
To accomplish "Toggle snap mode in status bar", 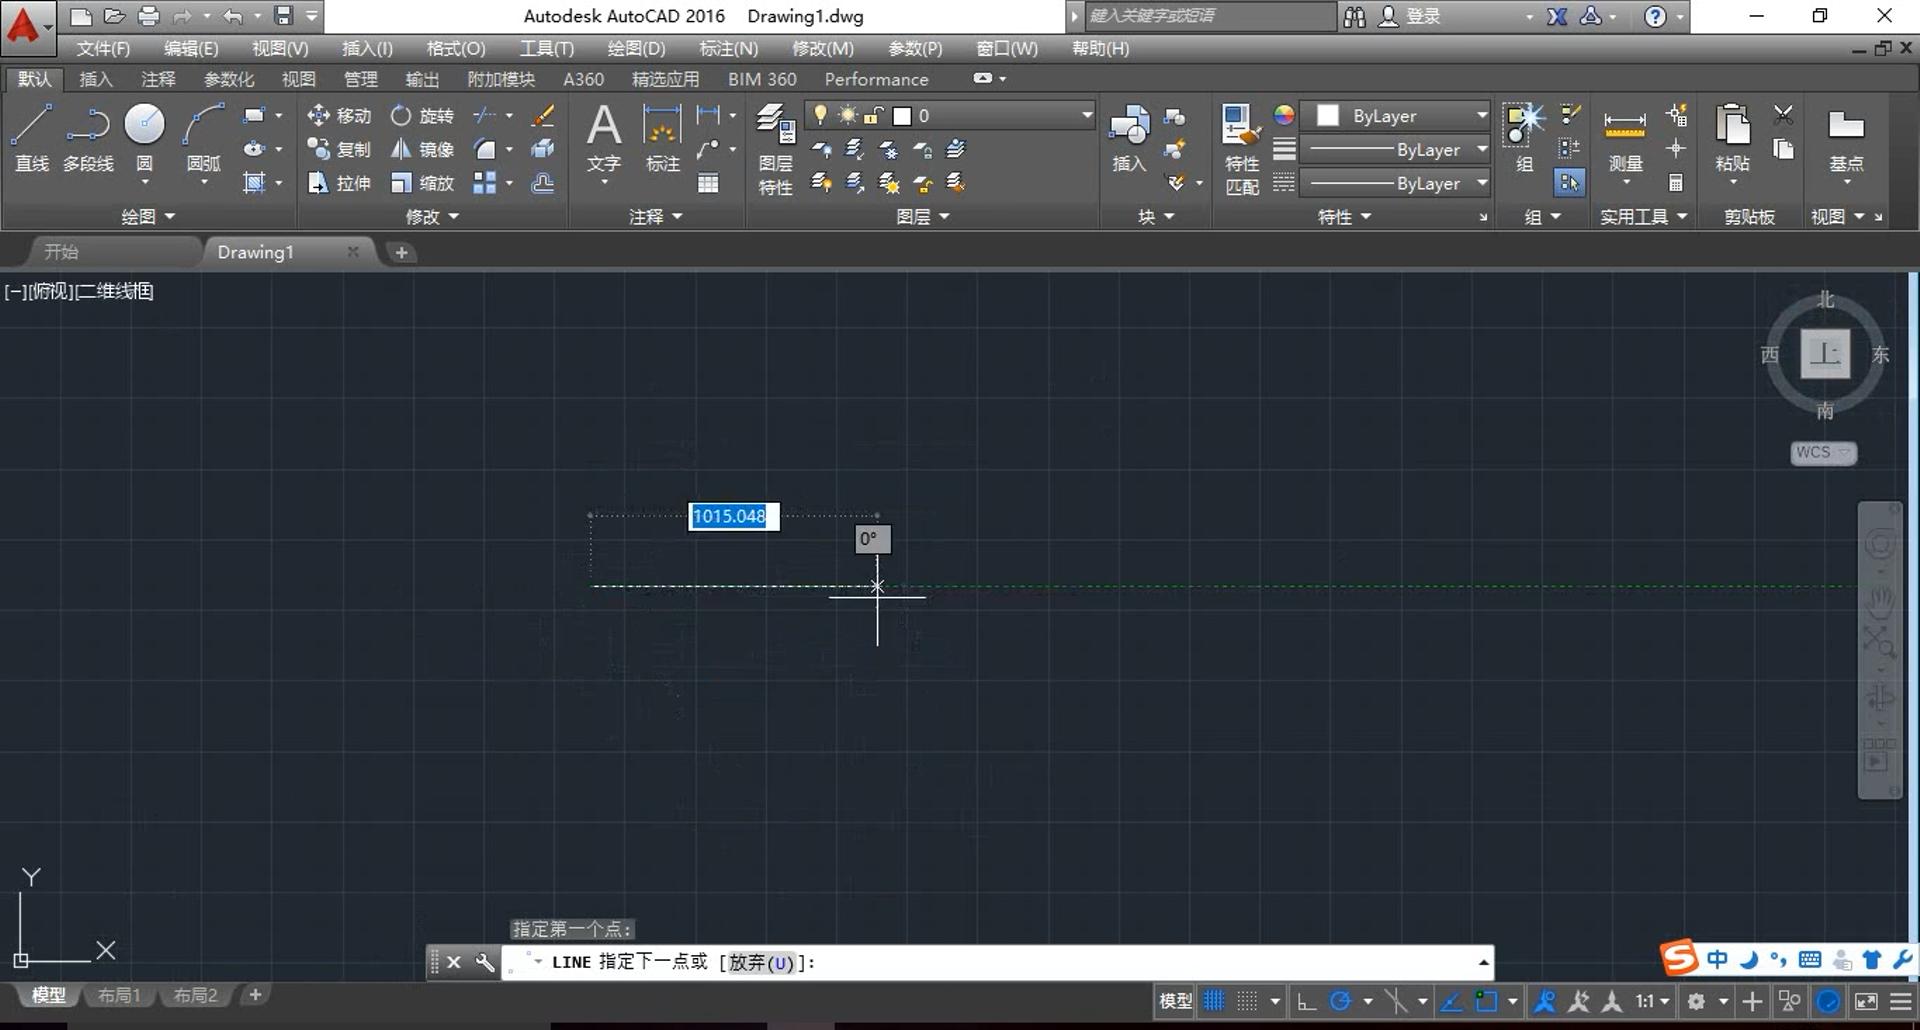I will 1247,1001.
